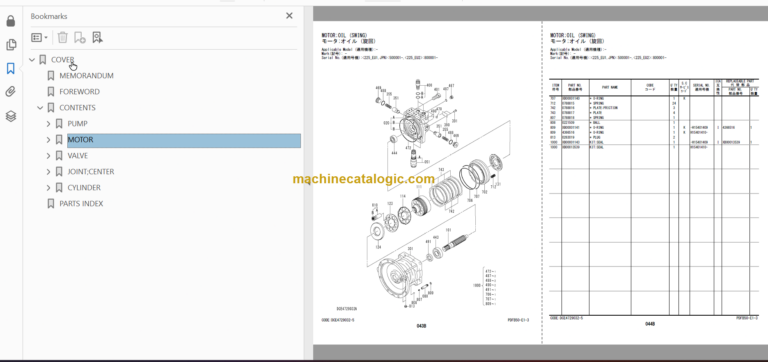Select the CONTENTS bookmark
The width and height of the screenshot is (768, 362).
coord(77,108)
